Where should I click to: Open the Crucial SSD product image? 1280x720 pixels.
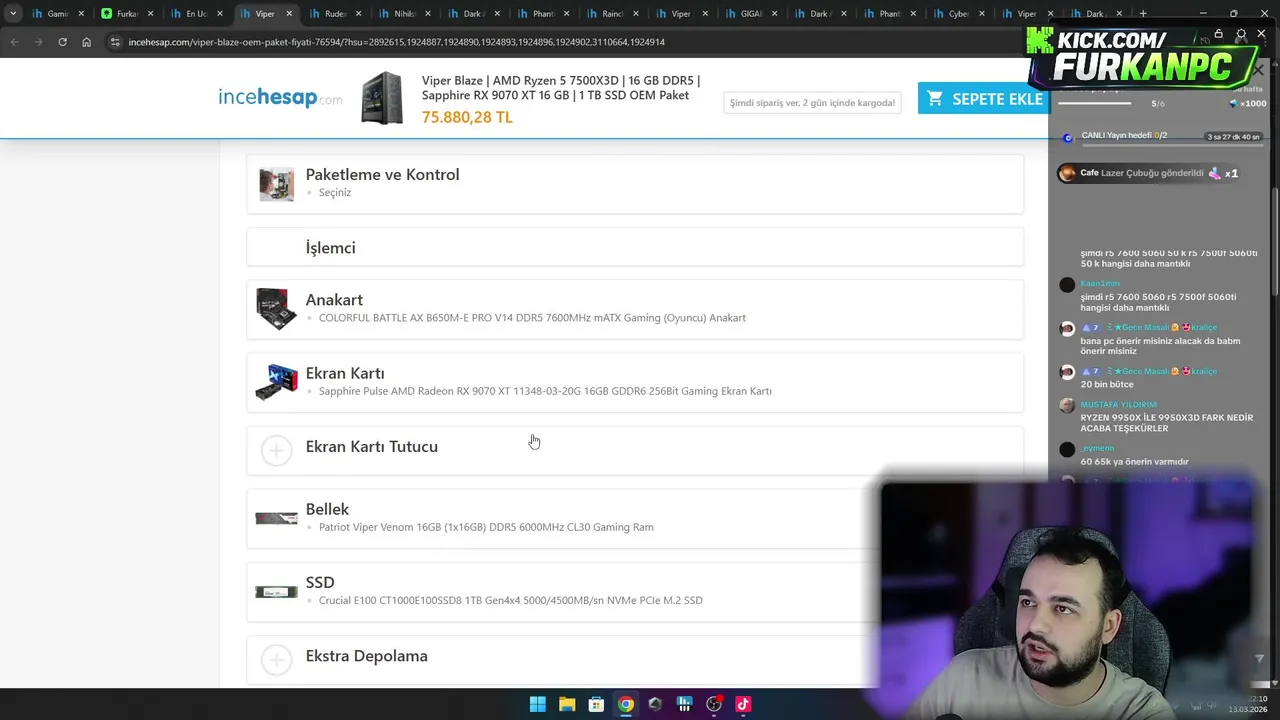277,592
